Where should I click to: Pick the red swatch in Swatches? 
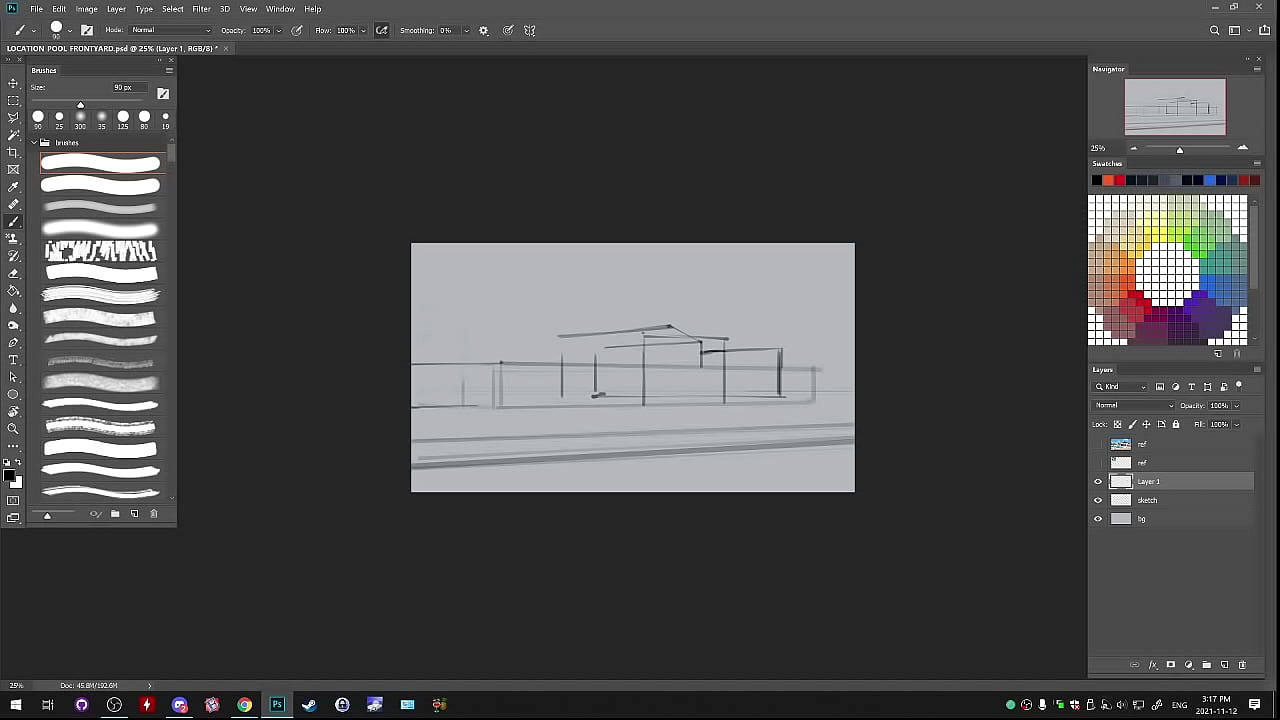[1119, 180]
